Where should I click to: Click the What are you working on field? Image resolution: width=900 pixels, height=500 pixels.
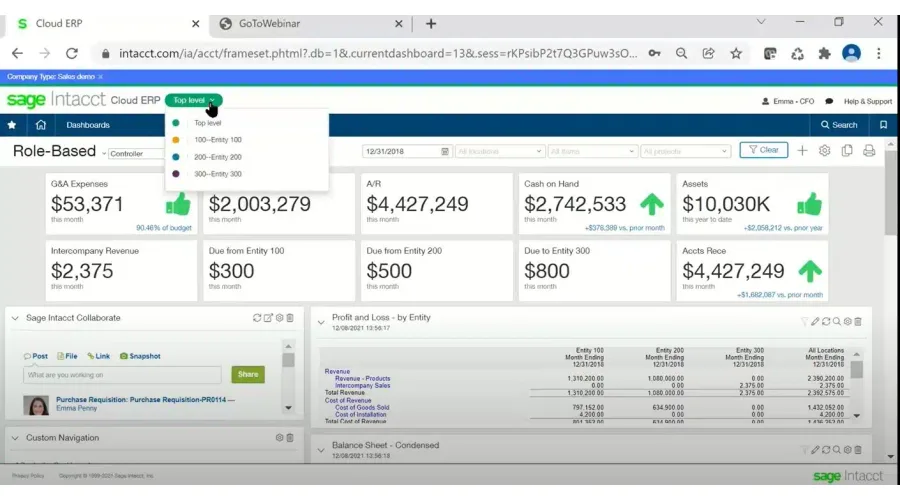click(x=122, y=375)
